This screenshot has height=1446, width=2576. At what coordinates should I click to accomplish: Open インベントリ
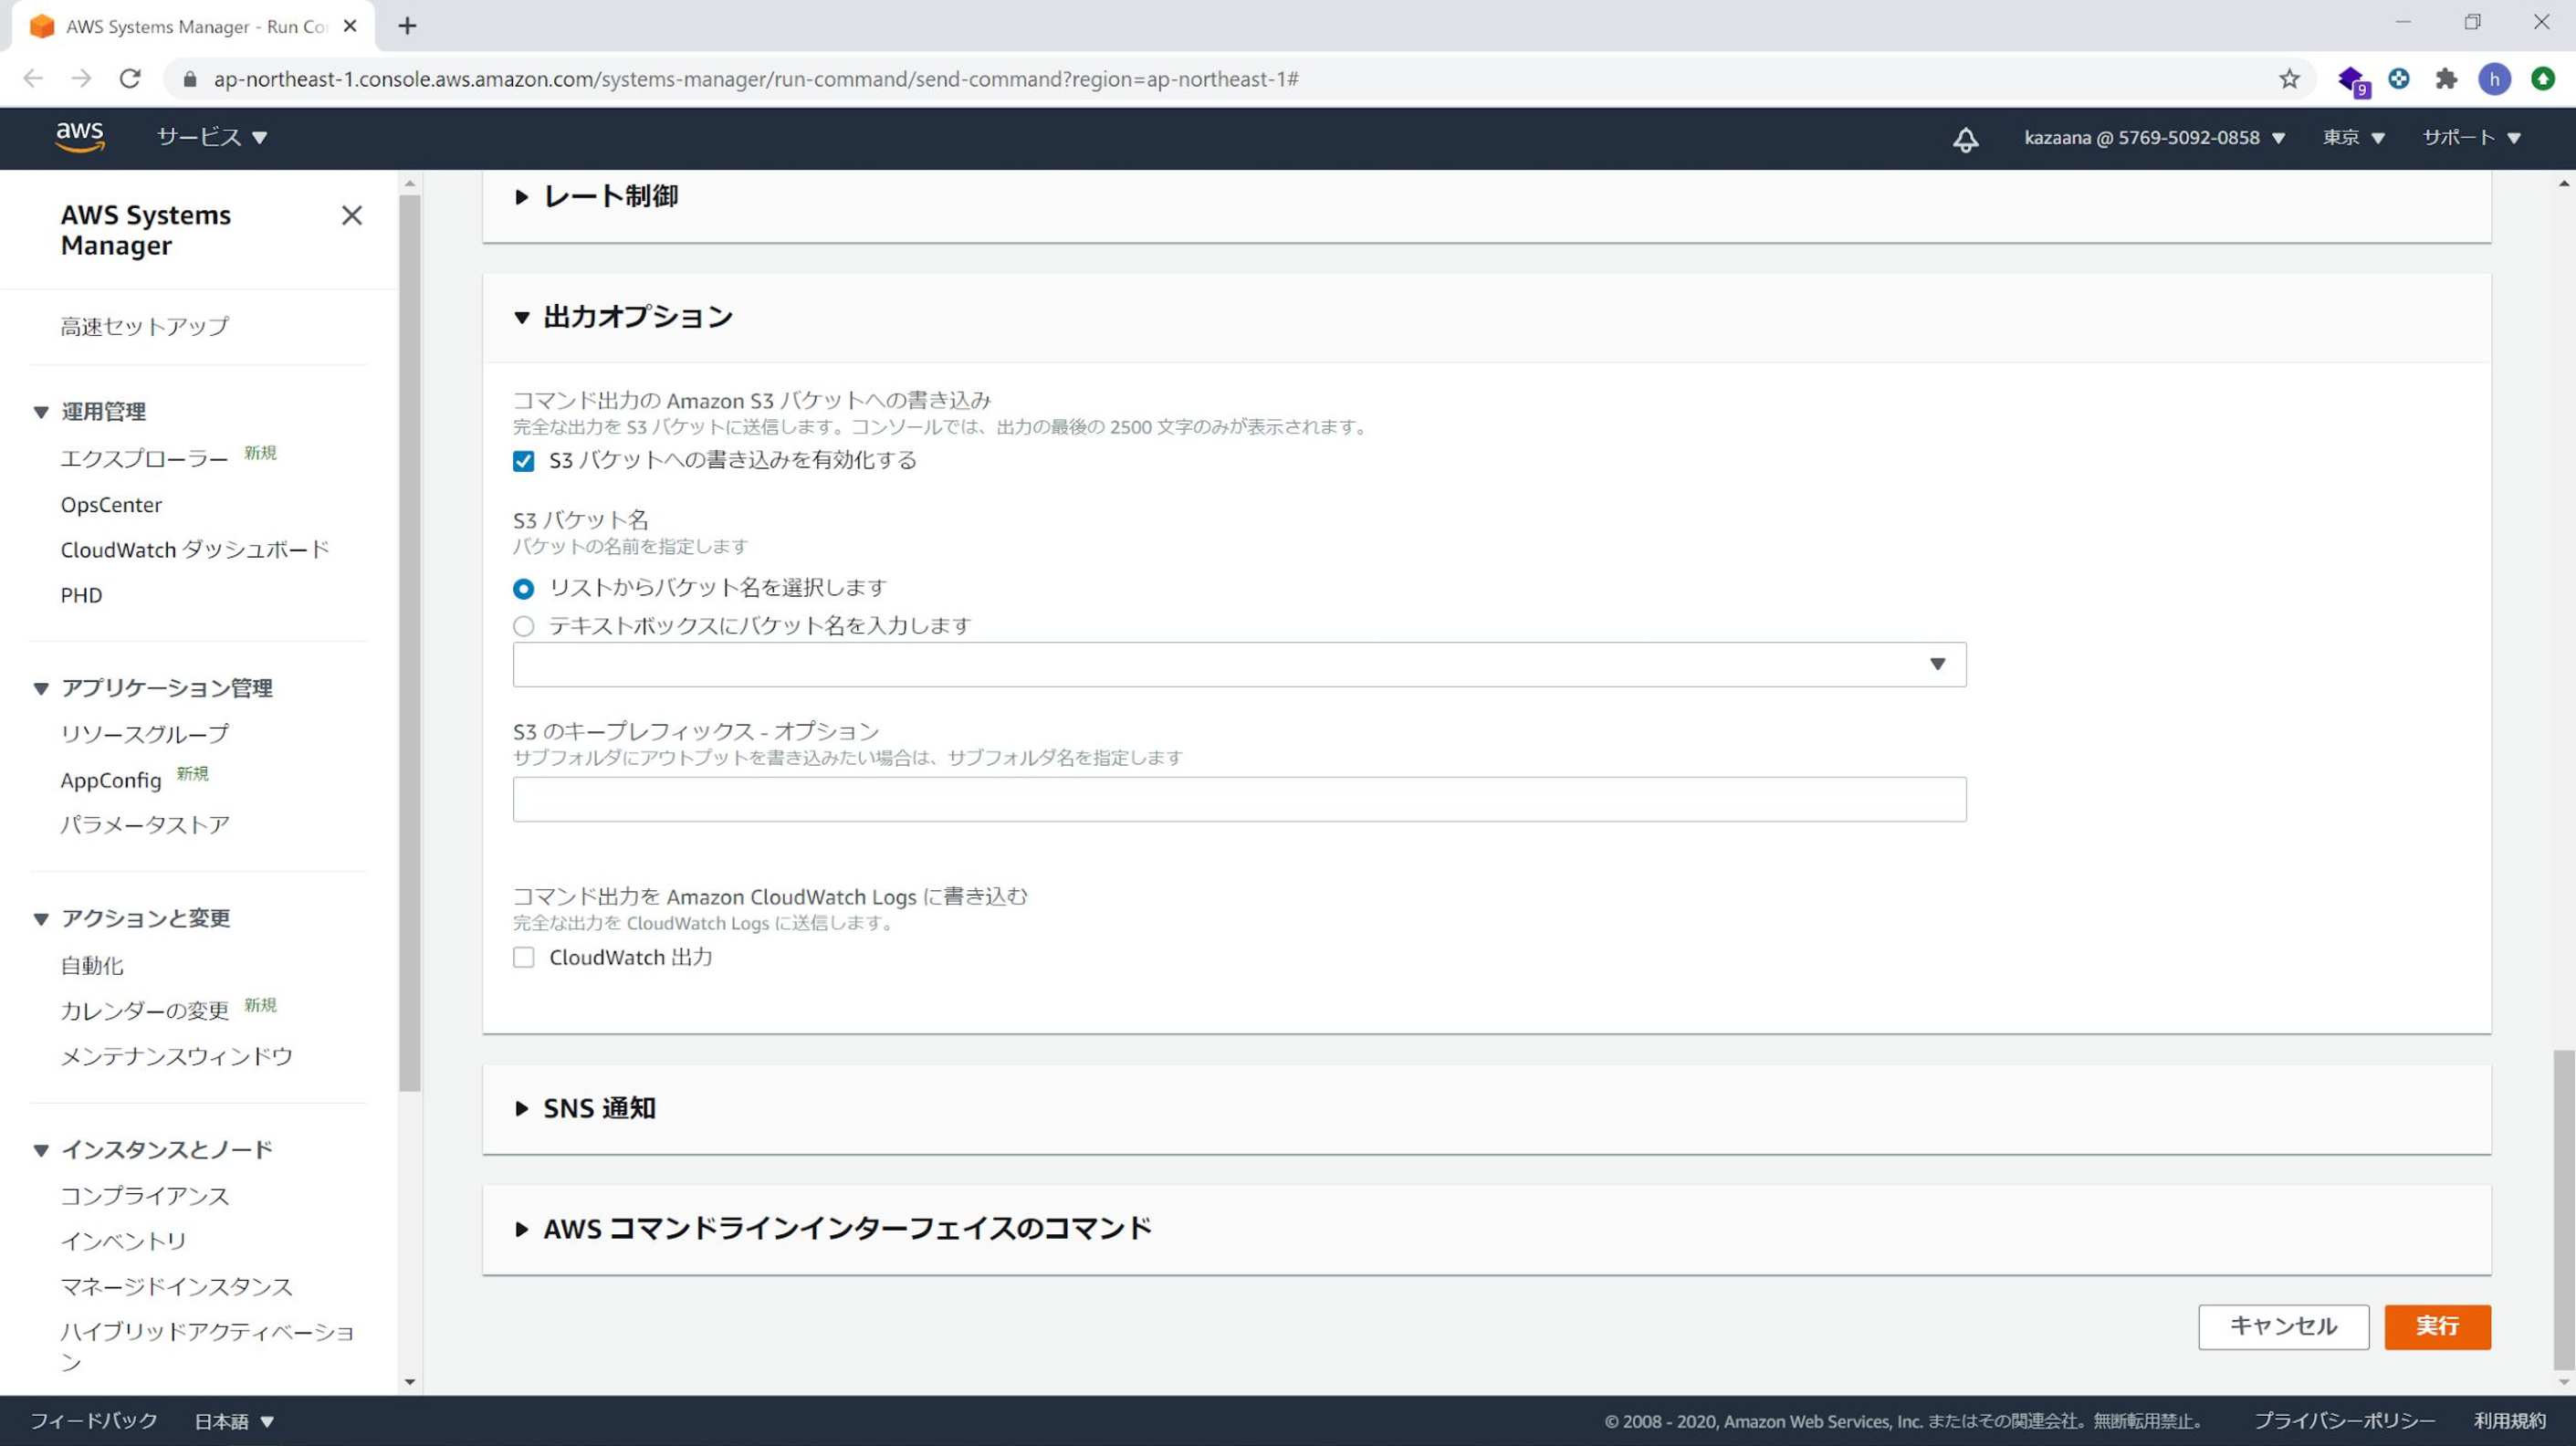[x=123, y=1241]
